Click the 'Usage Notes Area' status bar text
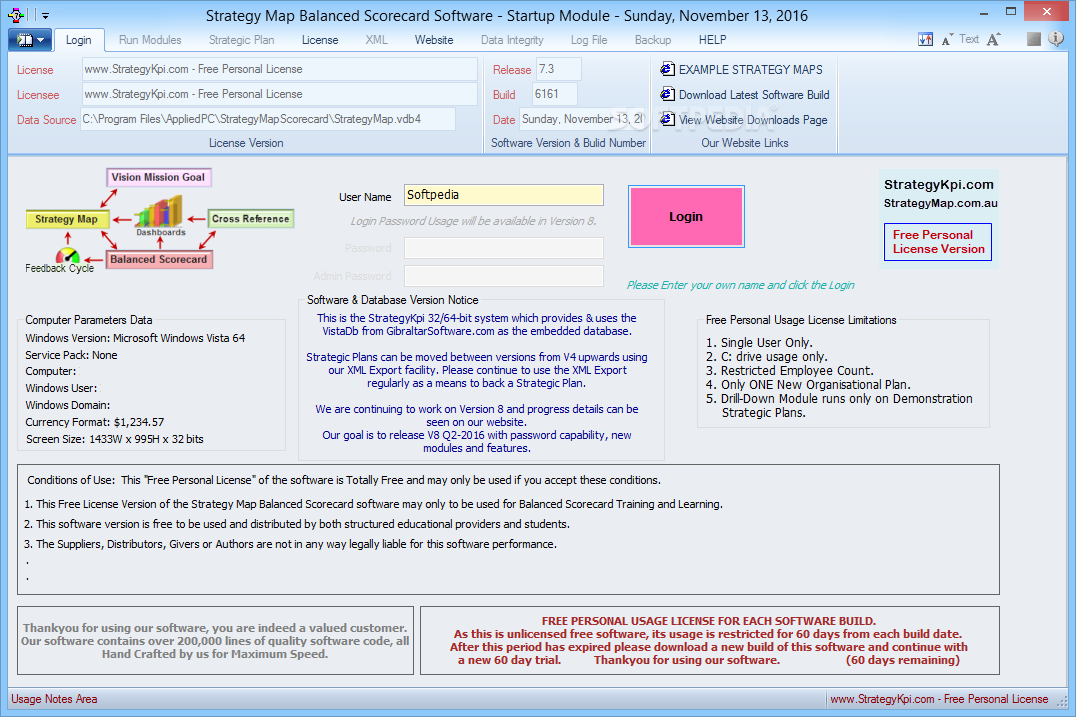 54,699
